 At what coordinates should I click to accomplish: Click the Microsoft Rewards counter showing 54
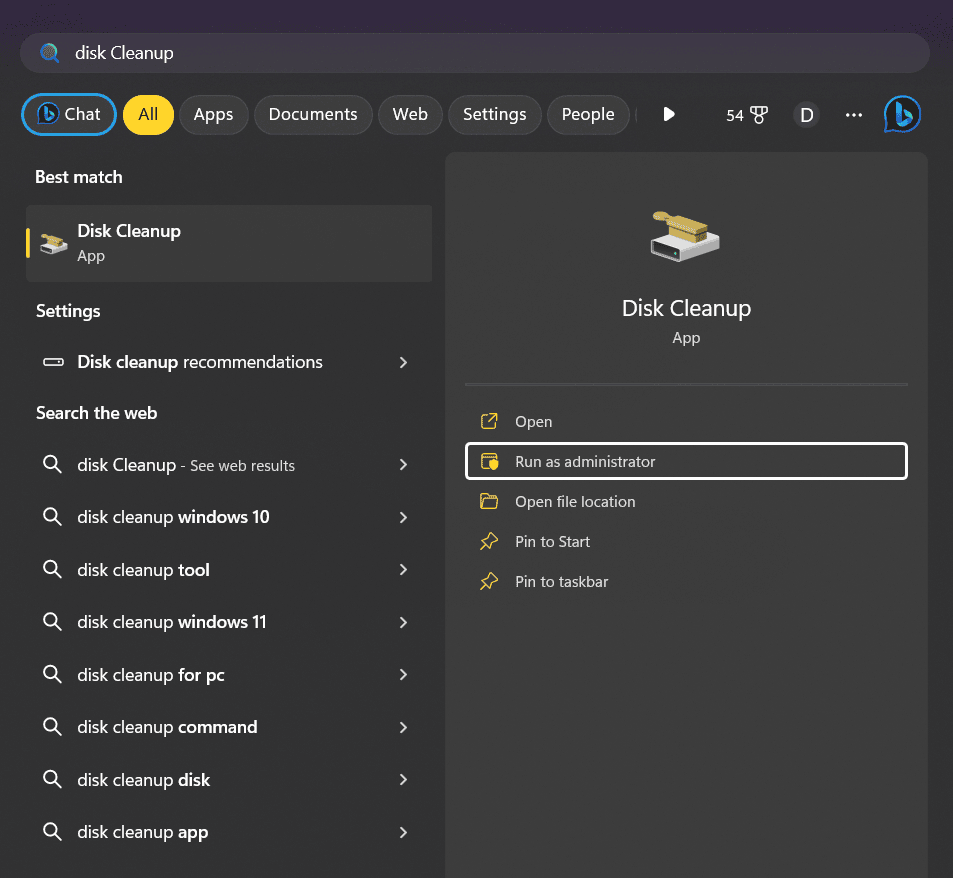pyautogui.click(x=746, y=114)
